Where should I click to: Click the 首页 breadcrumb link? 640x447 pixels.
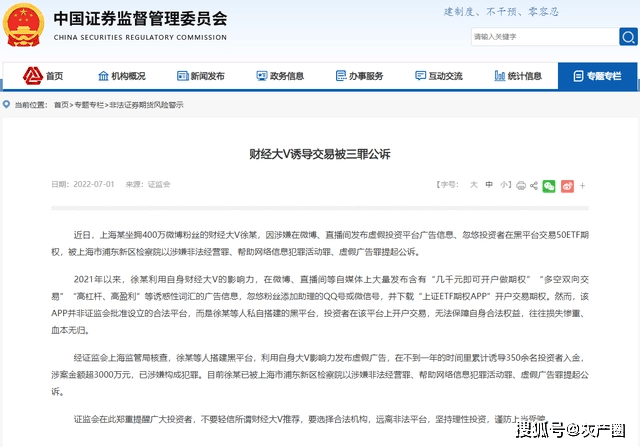62,104
